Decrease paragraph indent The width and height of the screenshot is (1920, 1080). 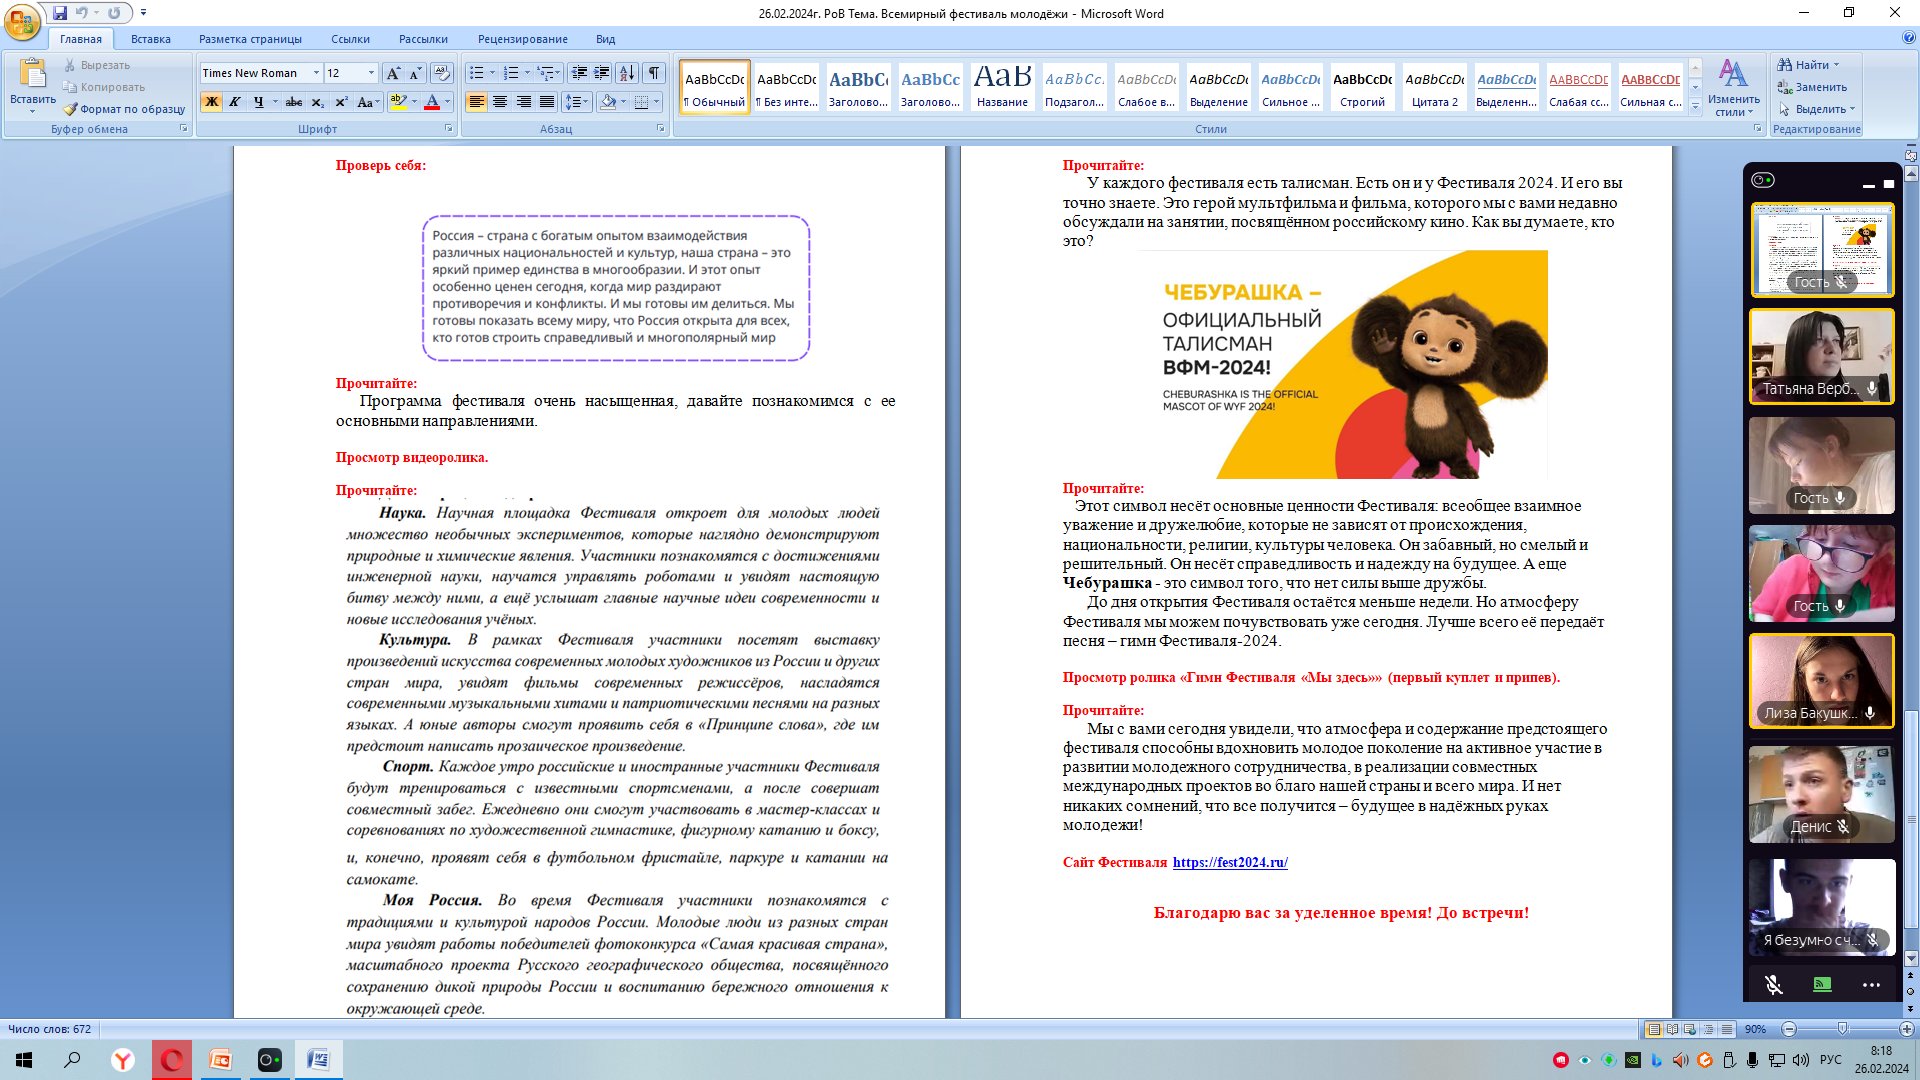[579, 73]
